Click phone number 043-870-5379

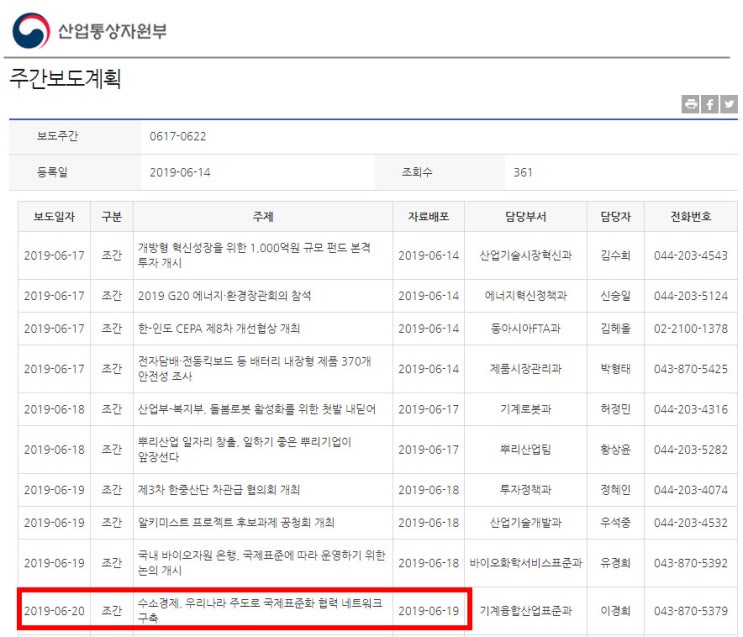(690, 610)
